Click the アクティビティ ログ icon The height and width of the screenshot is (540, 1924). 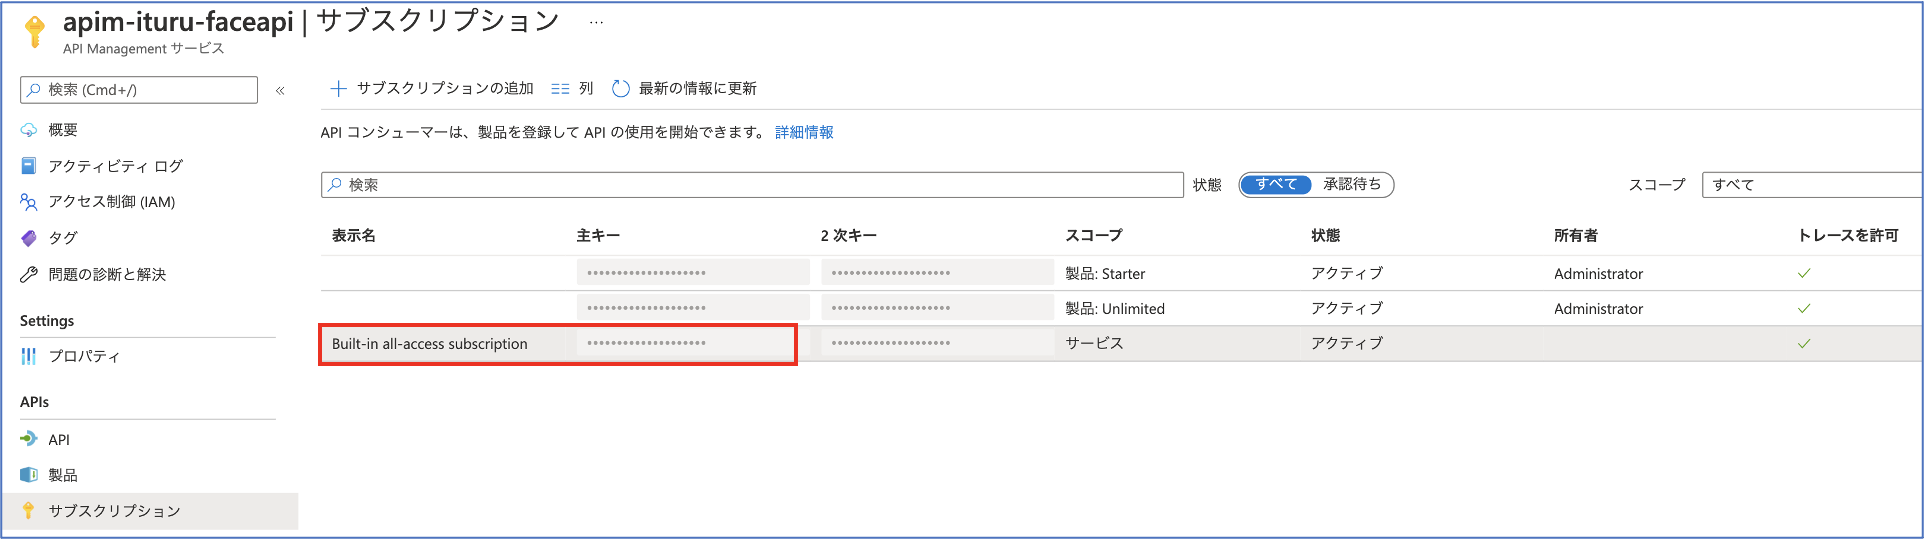pyautogui.click(x=29, y=166)
